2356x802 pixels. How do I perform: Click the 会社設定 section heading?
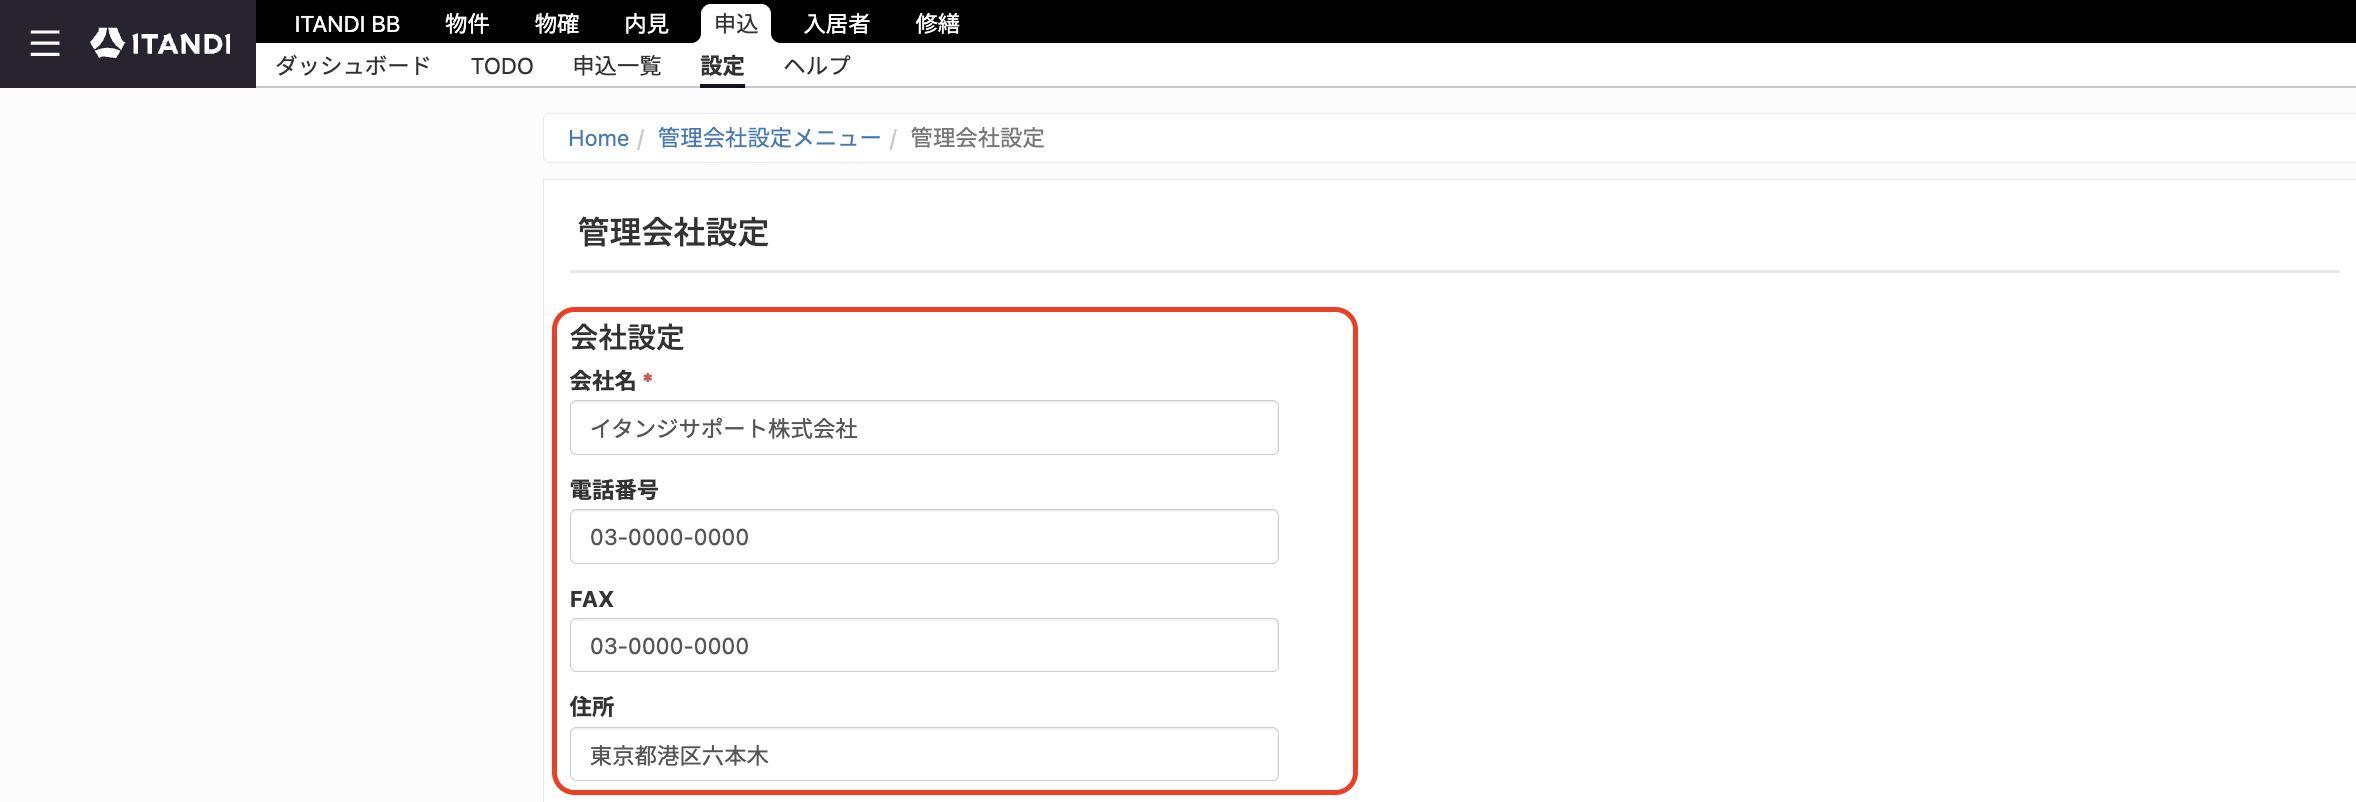(627, 338)
